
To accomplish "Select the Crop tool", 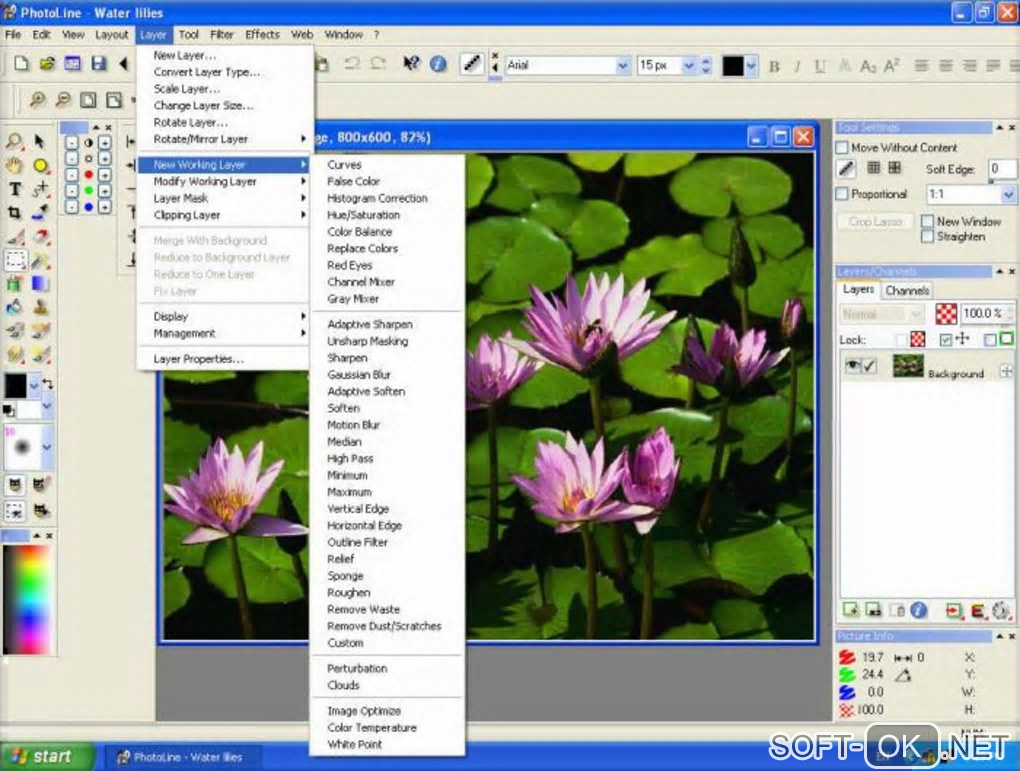I will pyautogui.click(x=14, y=212).
